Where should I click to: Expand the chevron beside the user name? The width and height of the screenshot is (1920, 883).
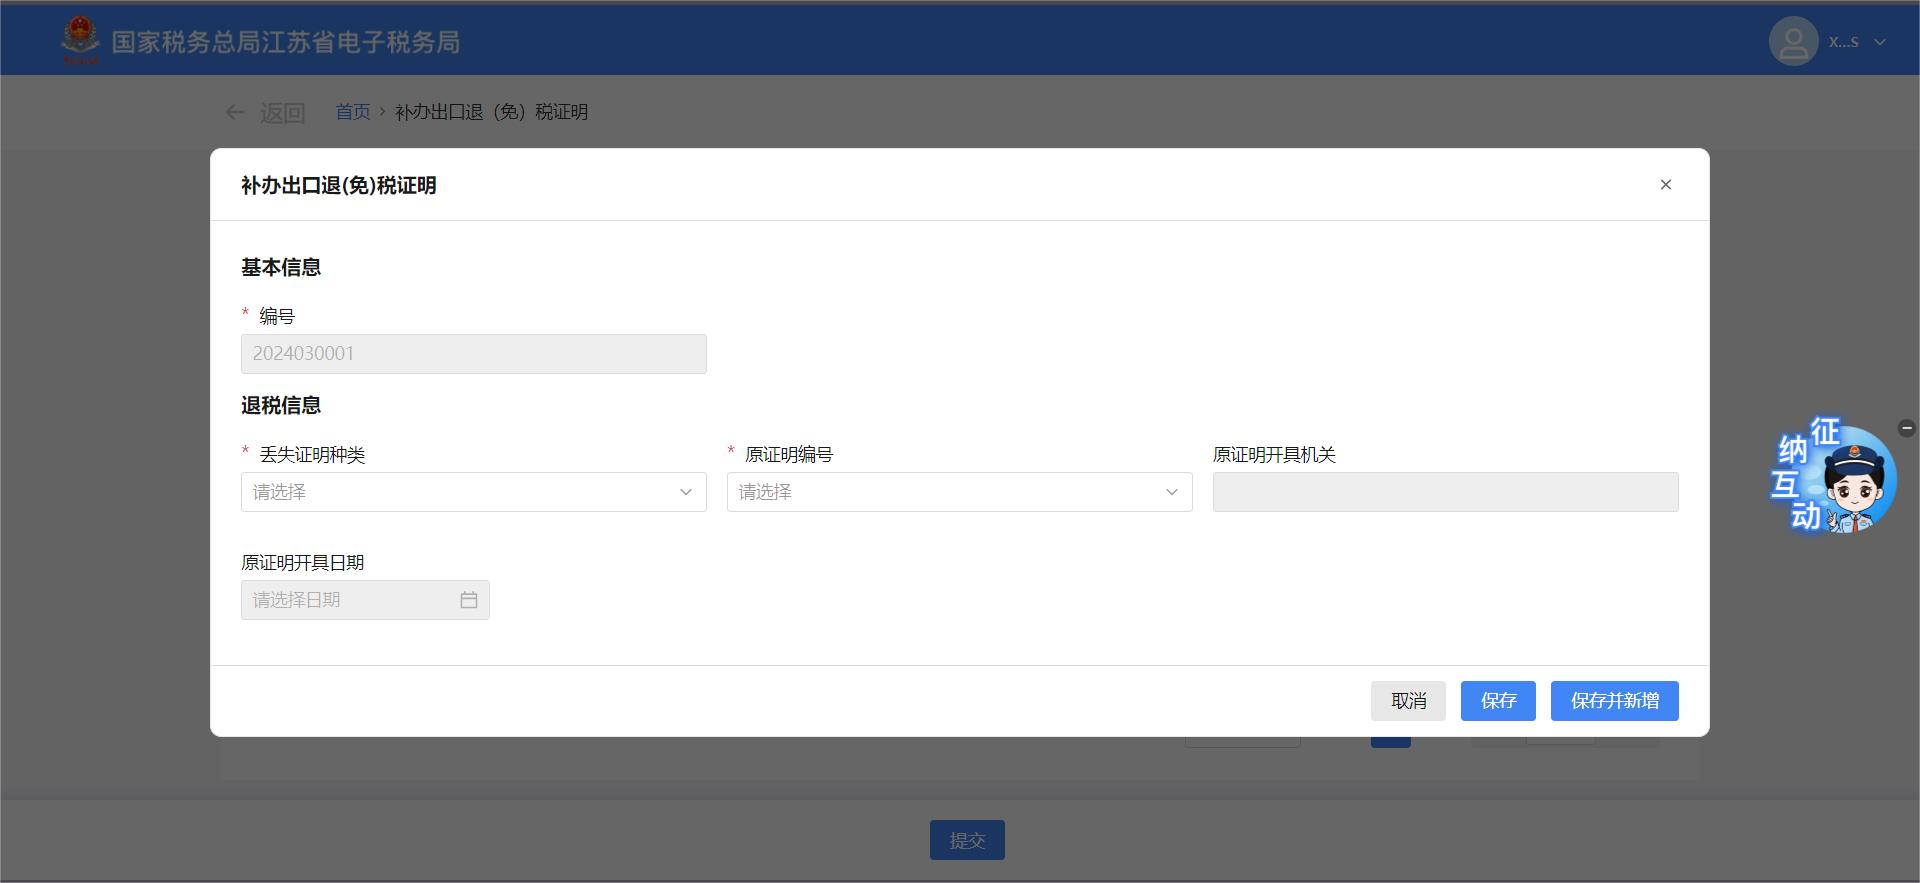point(1880,42)
